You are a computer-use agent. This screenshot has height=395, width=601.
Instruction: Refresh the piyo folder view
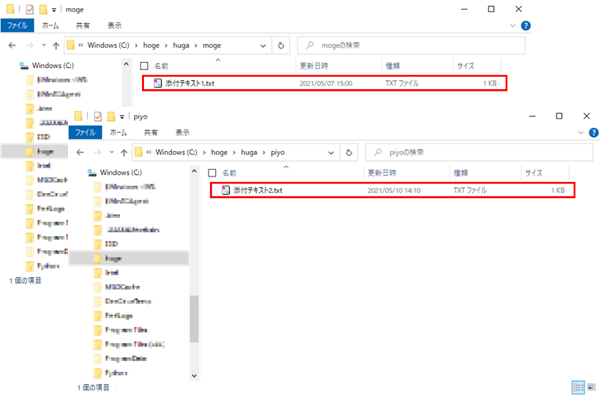349,152
